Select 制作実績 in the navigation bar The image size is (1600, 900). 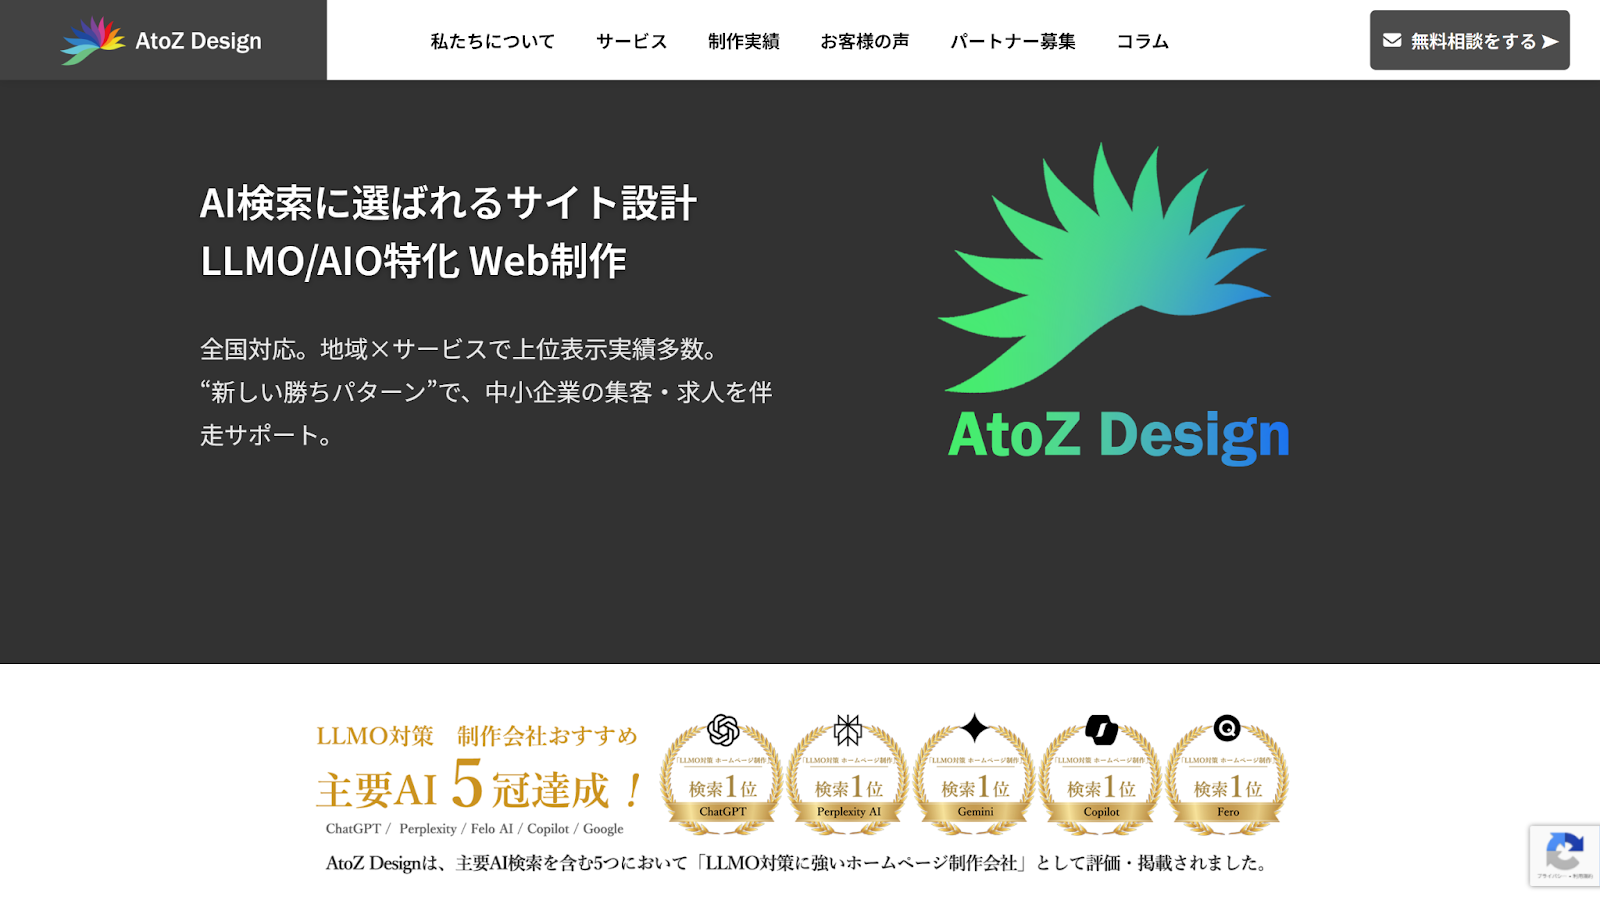744,41
